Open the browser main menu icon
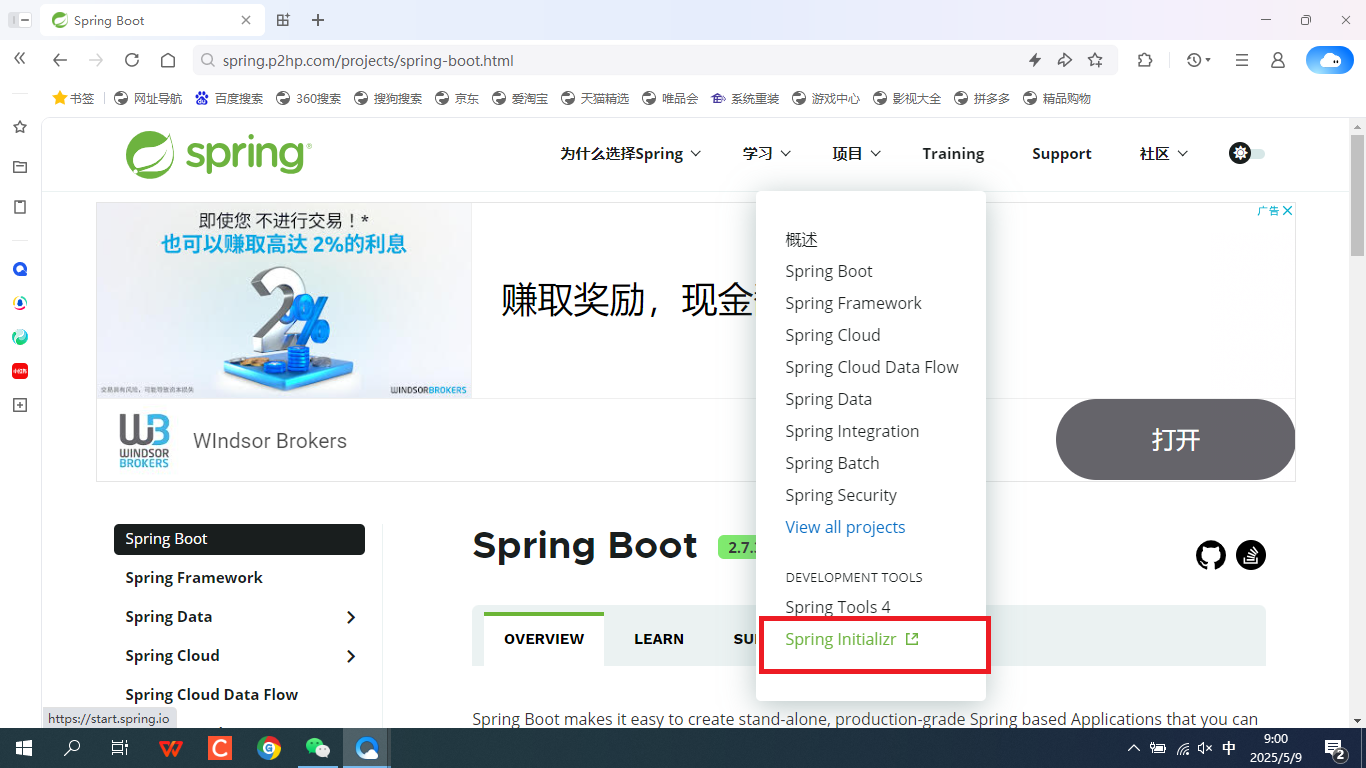This screenshot has height=768, width=1366. click(x=1241, y=60)
